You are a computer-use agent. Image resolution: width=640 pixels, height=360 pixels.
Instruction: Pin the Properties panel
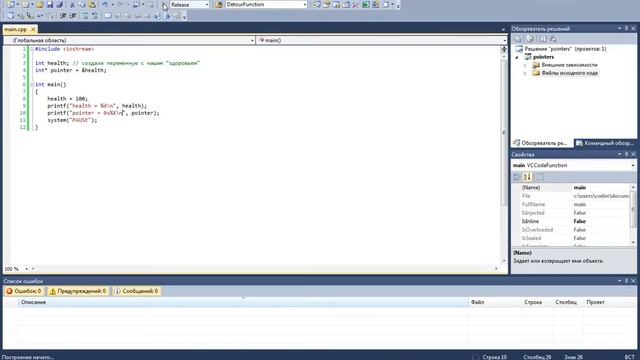coord(626,154)
